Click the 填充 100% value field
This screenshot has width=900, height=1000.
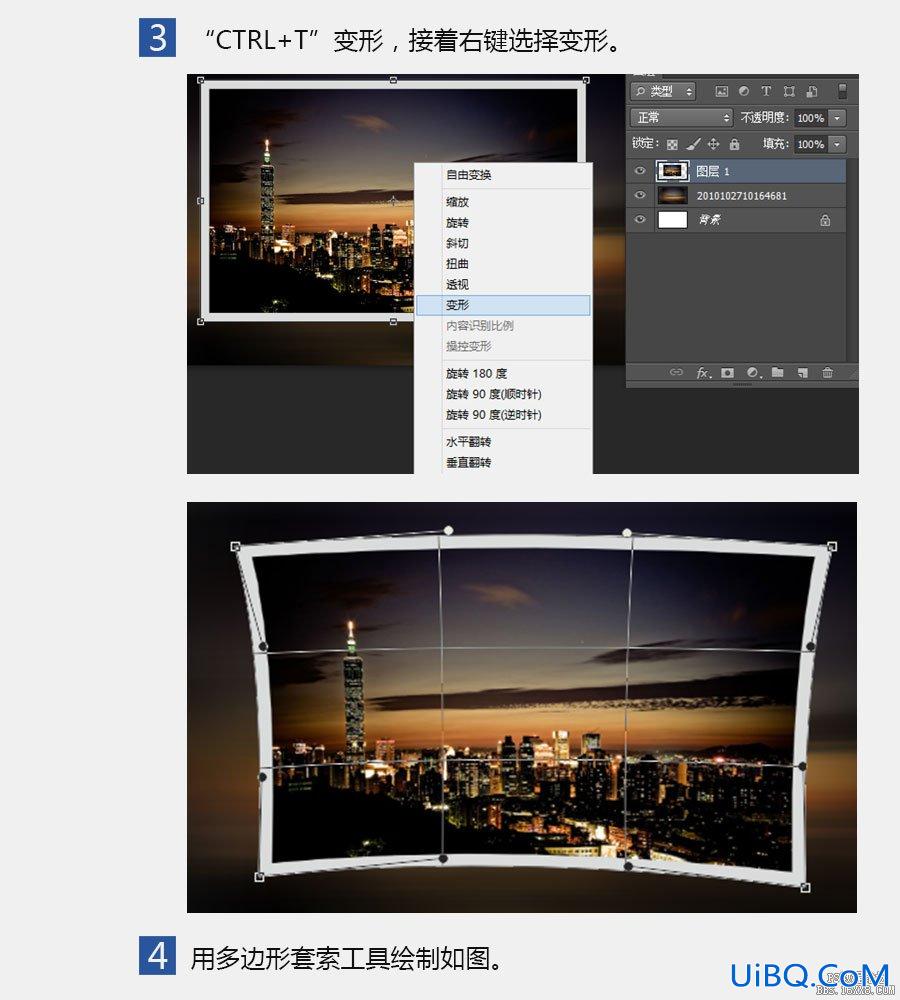coord(811,144)
